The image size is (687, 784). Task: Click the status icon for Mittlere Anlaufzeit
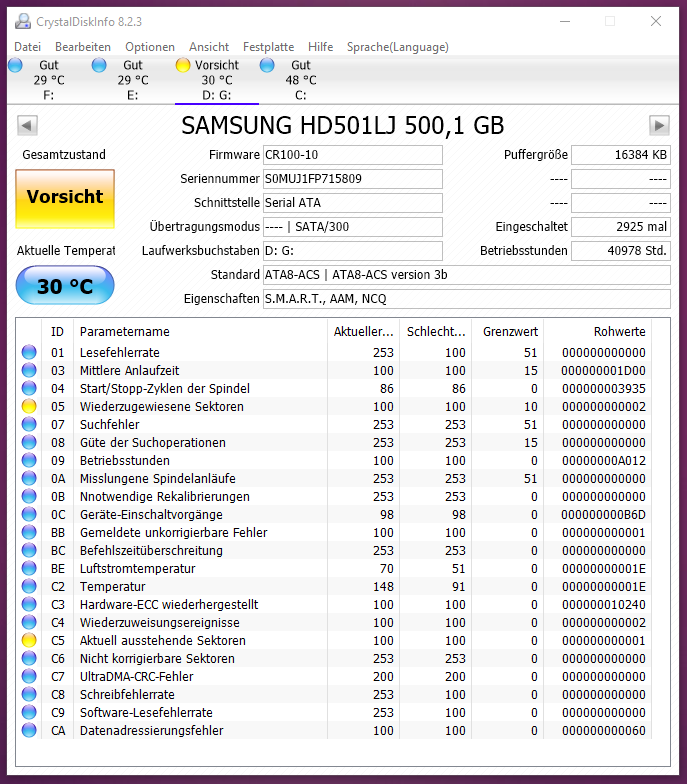coord(29,370)
